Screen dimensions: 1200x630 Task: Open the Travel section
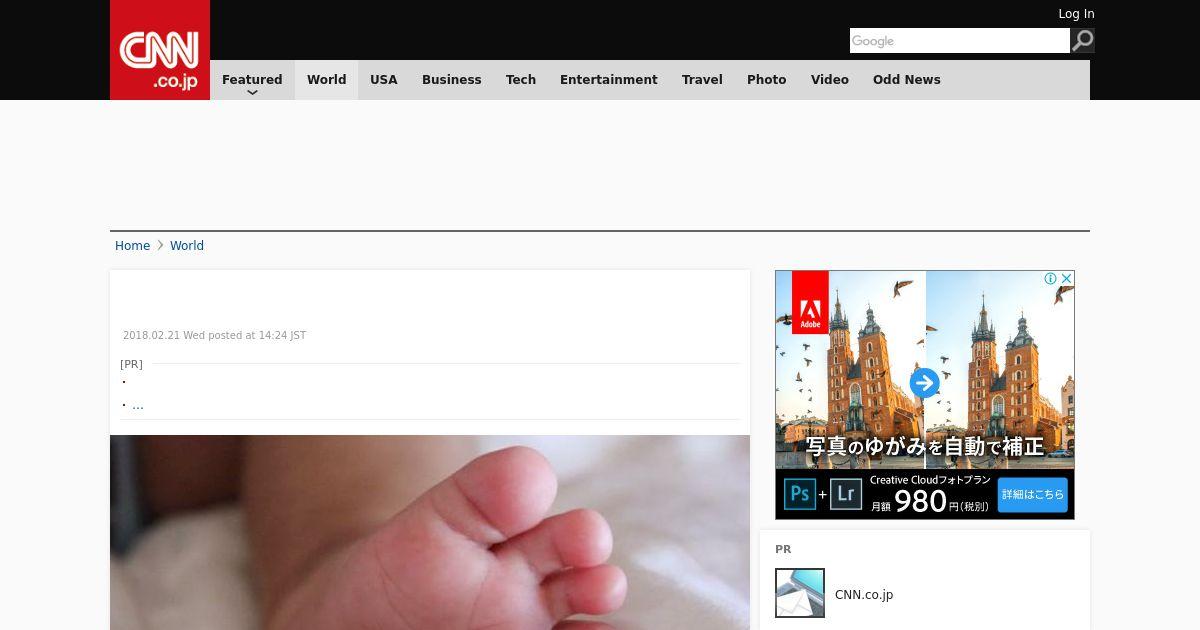[702, 80]
